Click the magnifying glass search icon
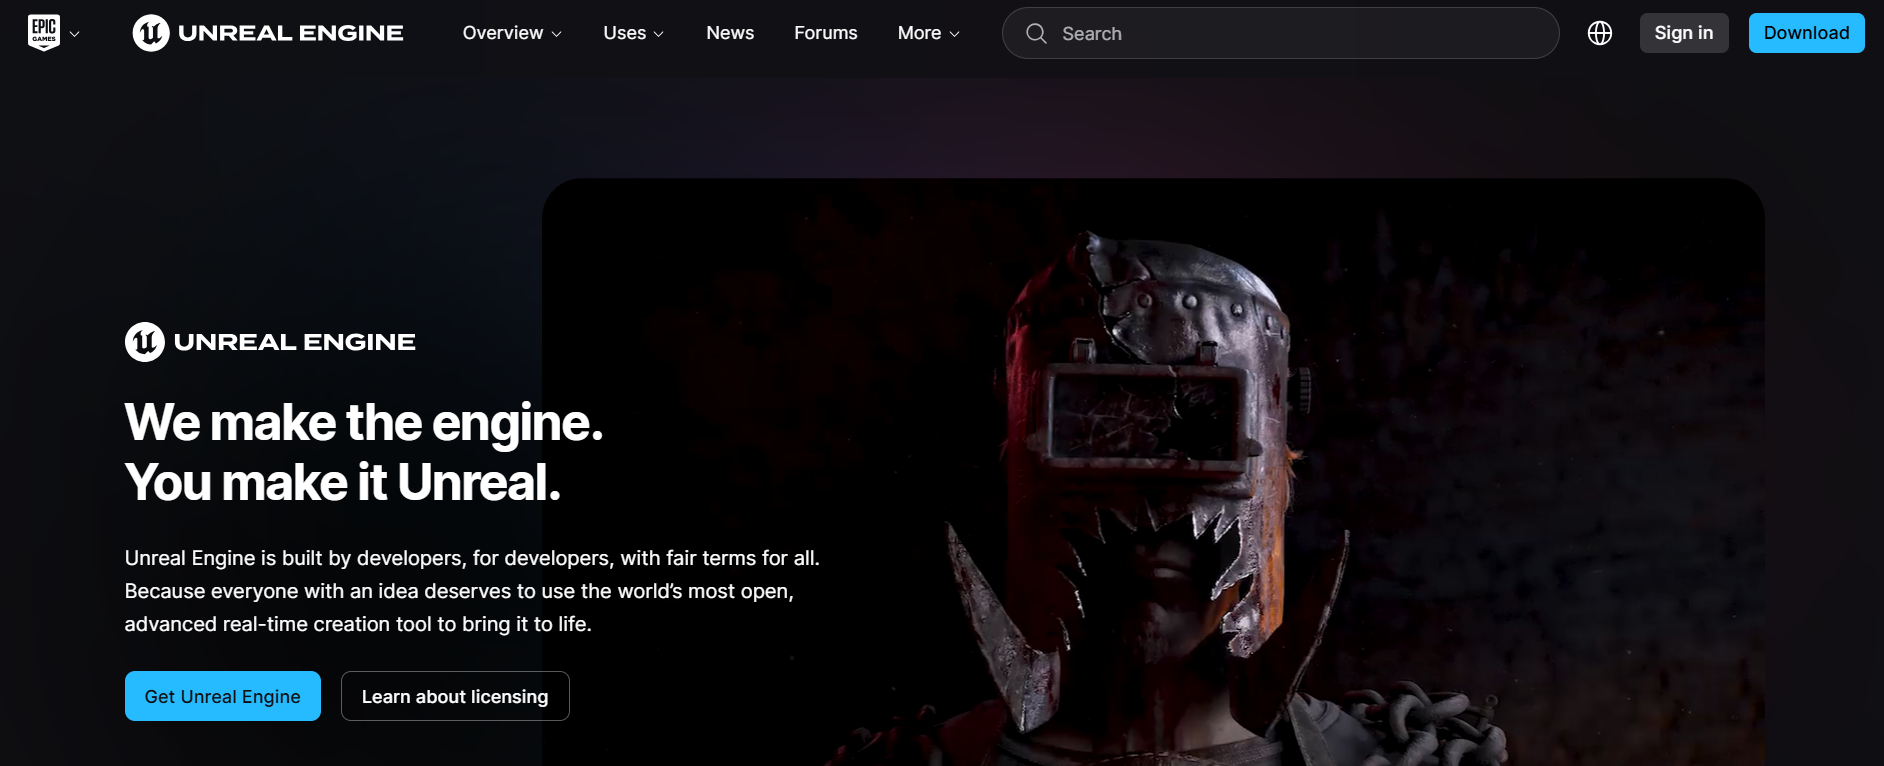This screenshot has width=1884, height=766. pyautogui.click(x=1036, y=34)
